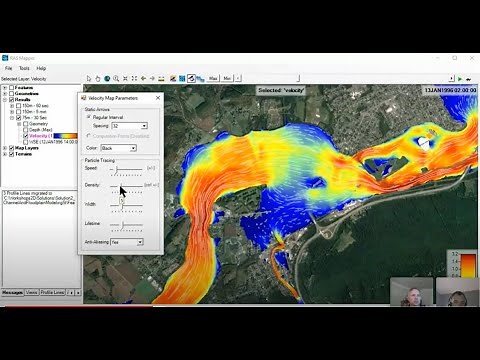Select the pan hand tool

(x=98, y=79)
